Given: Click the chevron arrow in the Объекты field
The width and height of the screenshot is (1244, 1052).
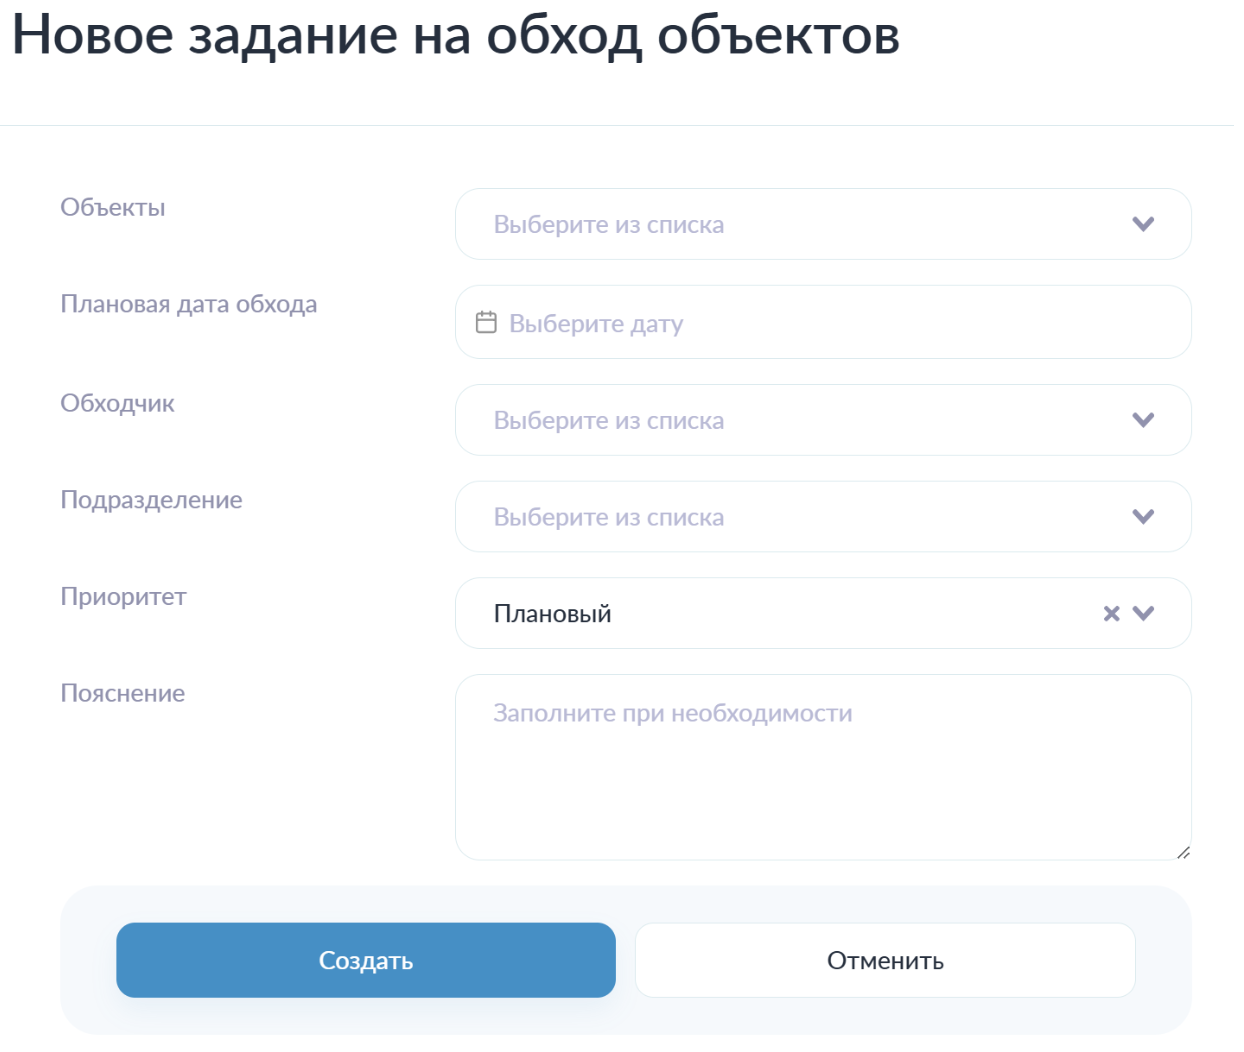Looking at the screenshot, I should coord(1143,224).
